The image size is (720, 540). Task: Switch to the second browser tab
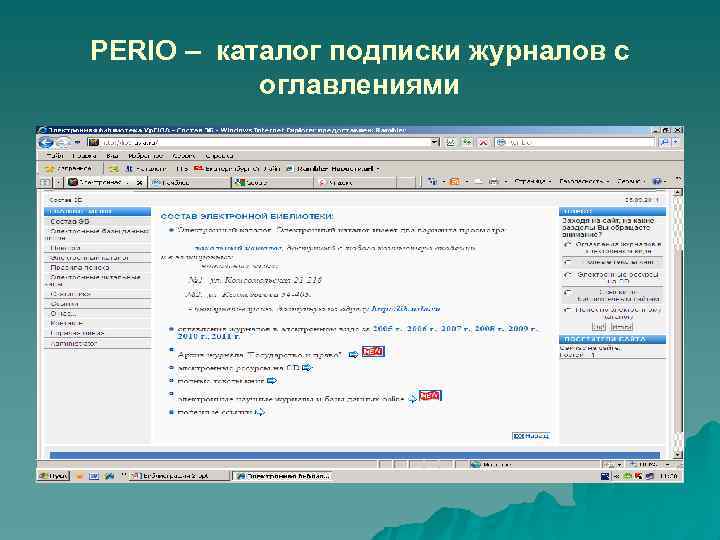pyautogui.click(x=189, y=182)
